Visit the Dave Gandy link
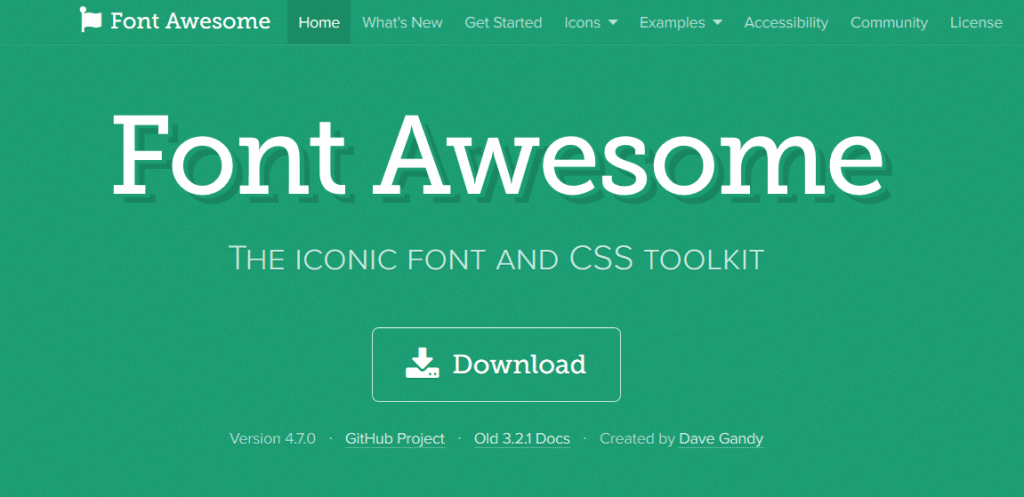 [x=721, y=439]
